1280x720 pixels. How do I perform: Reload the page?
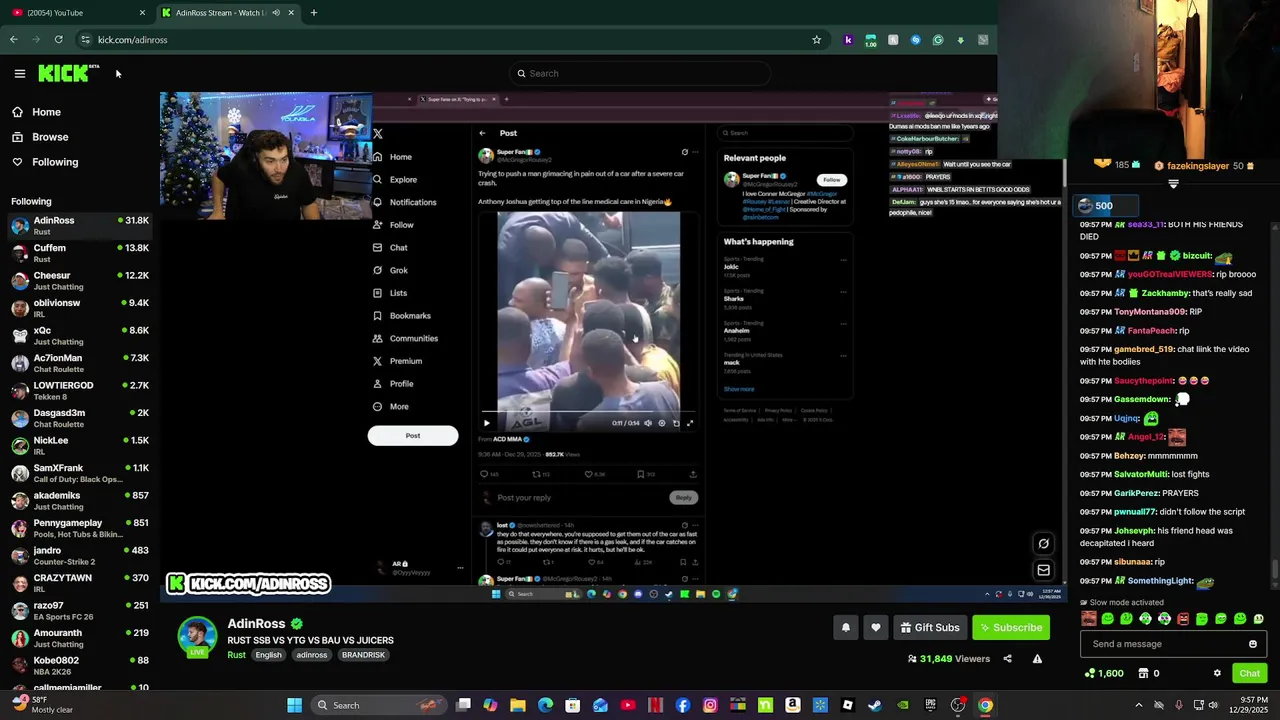click(x=58, y=40)
